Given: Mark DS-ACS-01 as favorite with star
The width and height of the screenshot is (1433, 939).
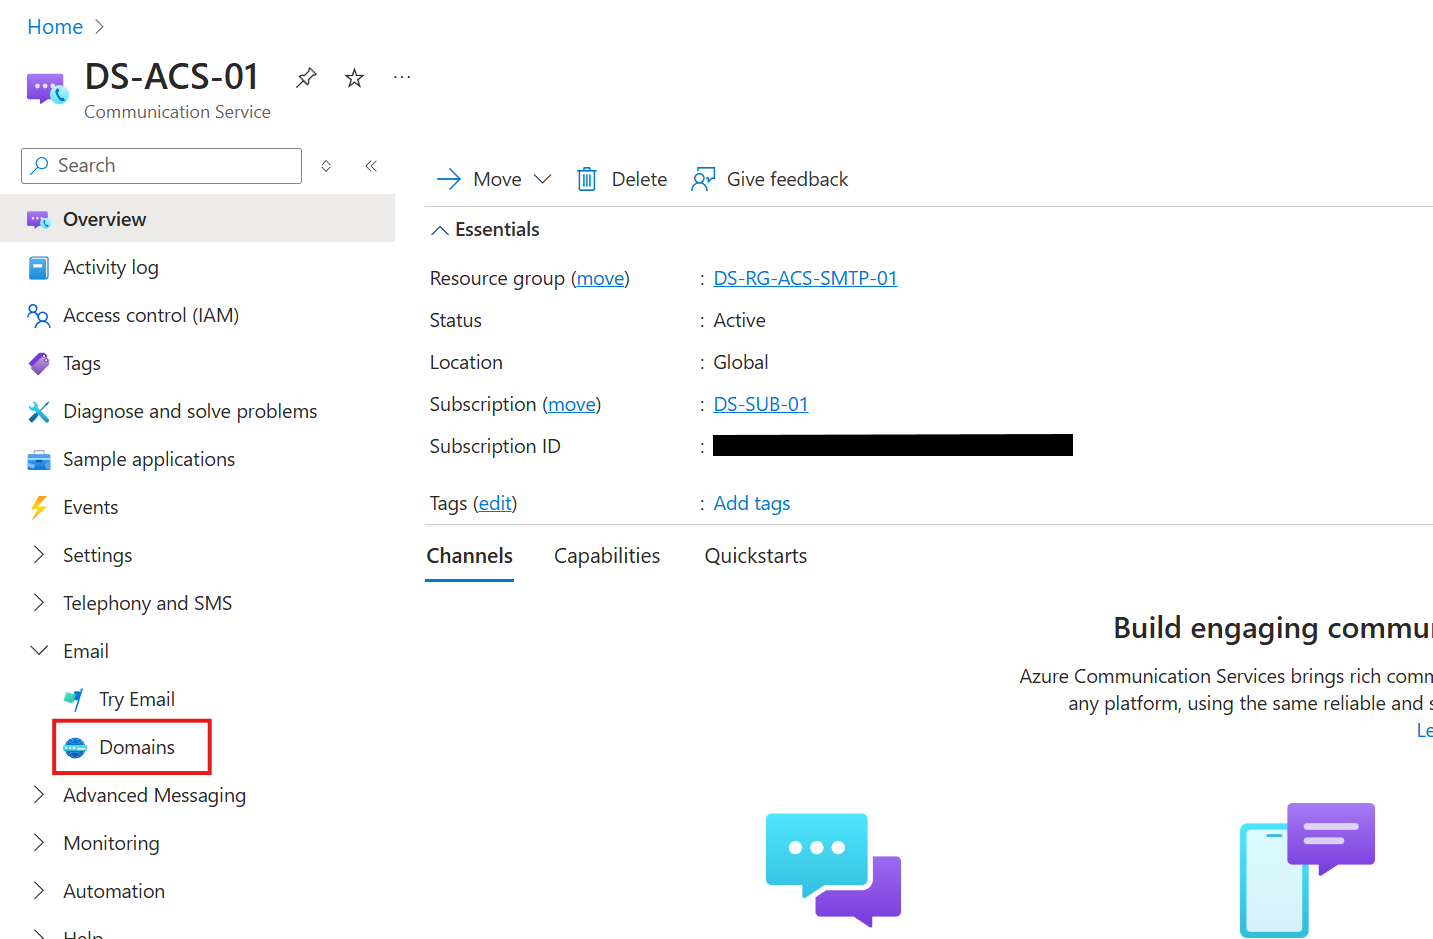Looking at the screenshot, I should [354, 78].
